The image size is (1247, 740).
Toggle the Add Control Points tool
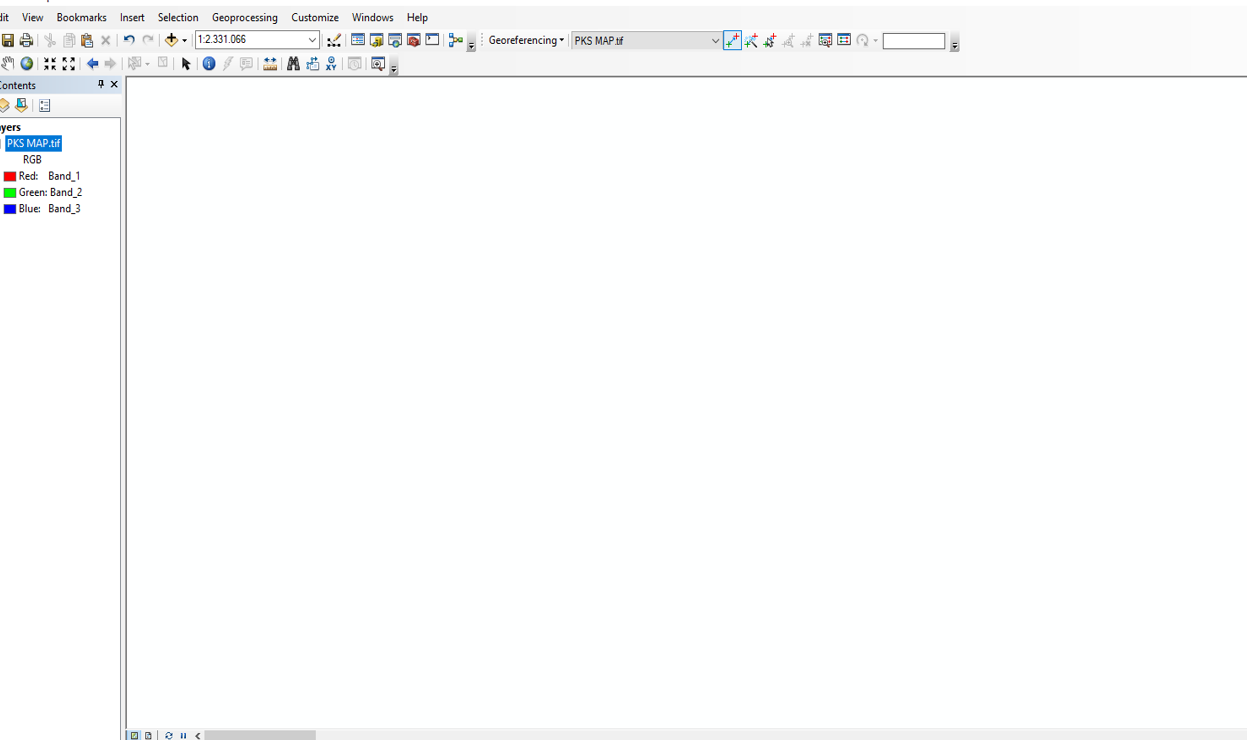click(x=732, y=41)
